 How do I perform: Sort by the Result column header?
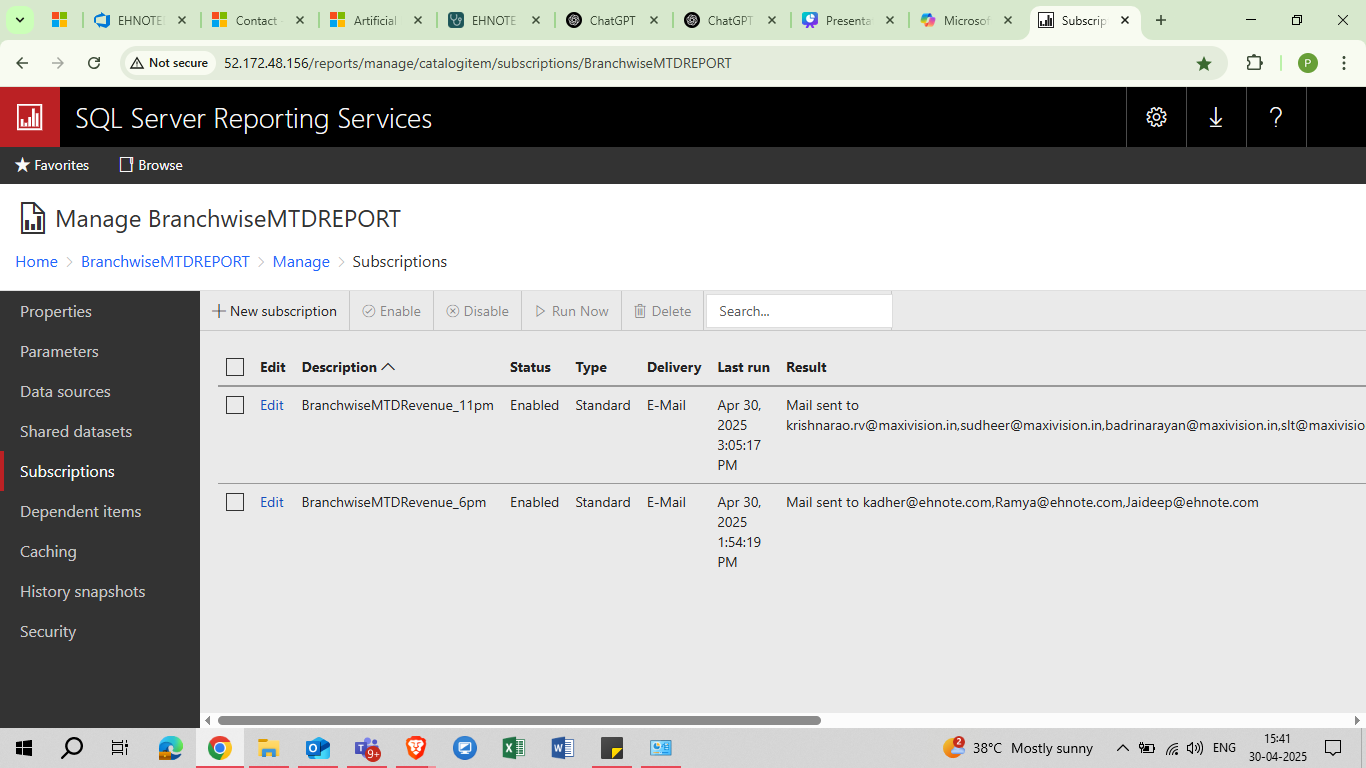[x=806, y=367]
